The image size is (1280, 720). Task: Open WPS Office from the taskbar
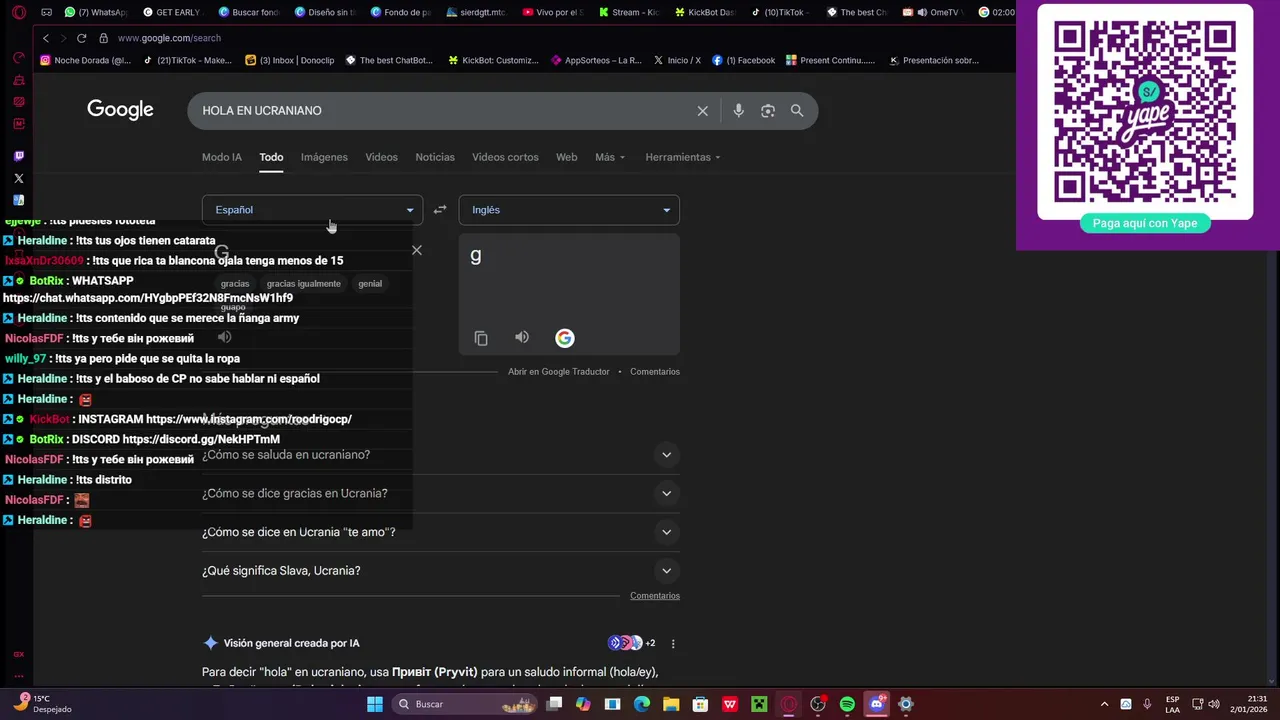[x=730, y=704]
